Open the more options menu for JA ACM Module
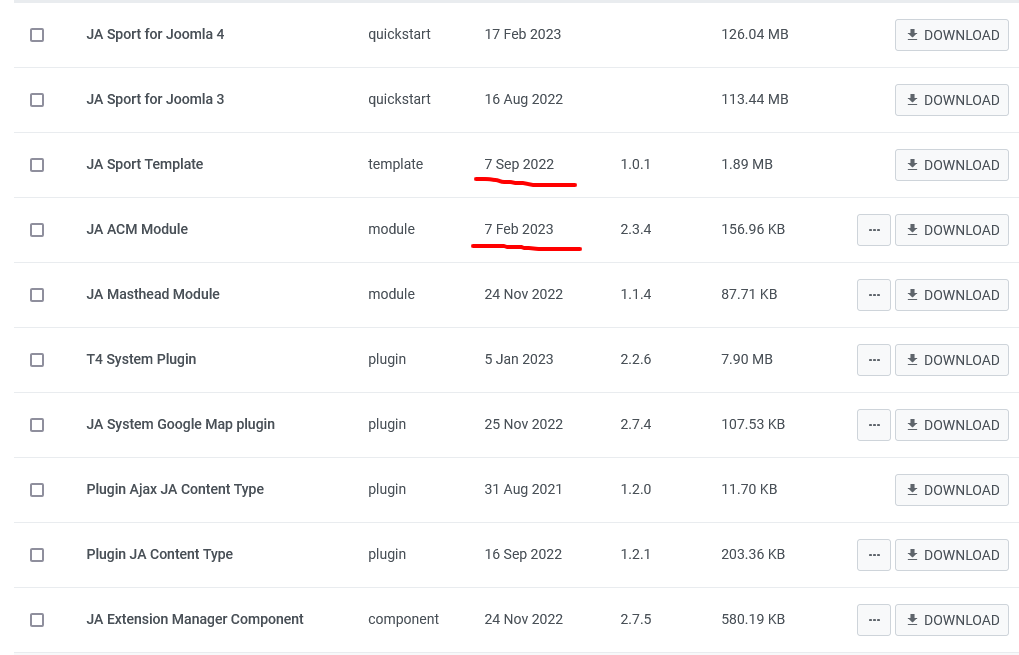Screen dimensions: 1019x655 873,230
